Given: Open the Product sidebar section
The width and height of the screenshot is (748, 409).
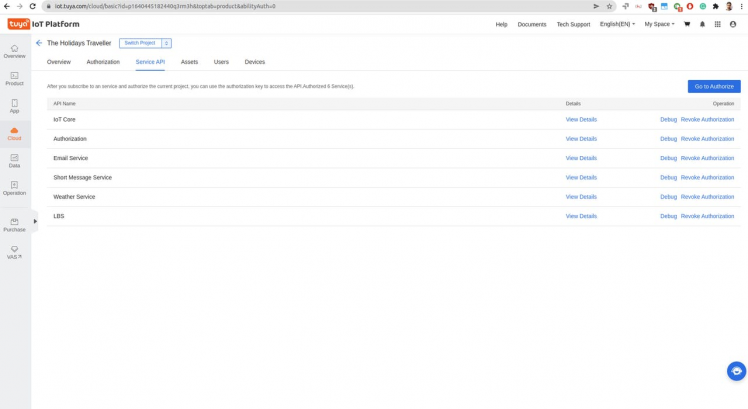Looking at the screenshot, I should [14, 79].
